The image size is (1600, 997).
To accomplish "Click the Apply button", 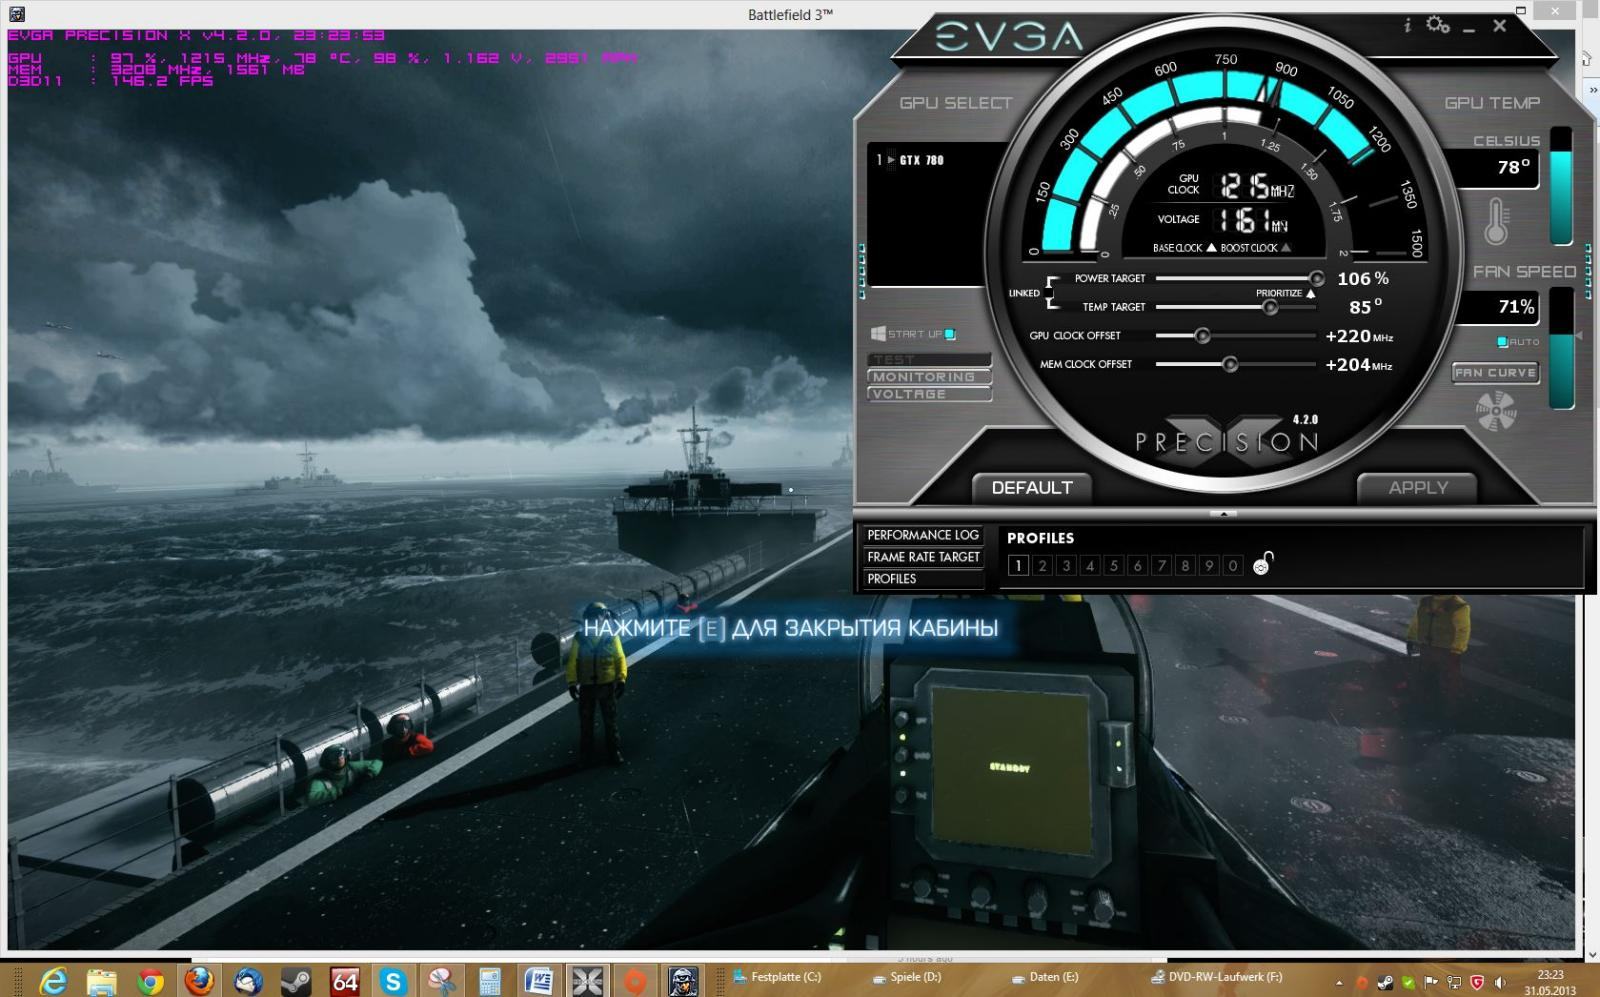I will point(1418,488).
